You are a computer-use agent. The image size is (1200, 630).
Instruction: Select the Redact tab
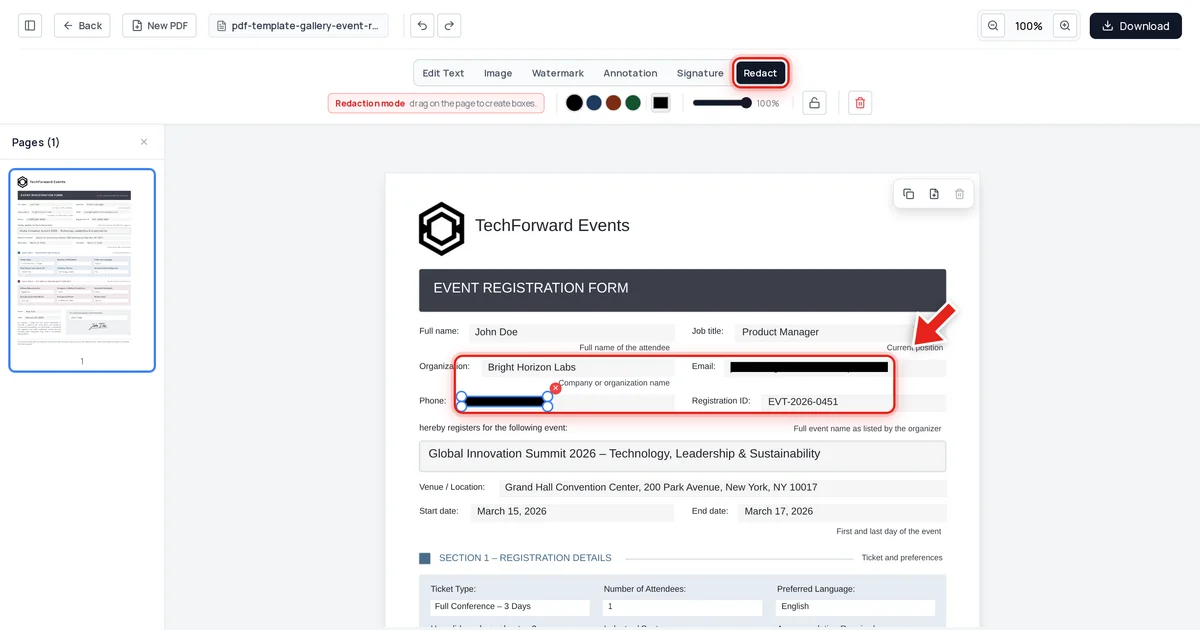click(760, 73)
